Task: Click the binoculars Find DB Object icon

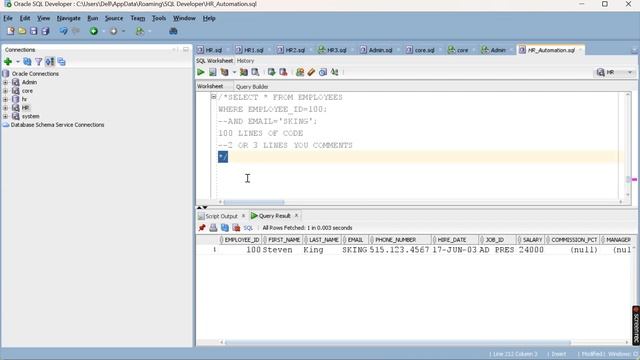Action: pyautogui.click(x=173, y=31)
